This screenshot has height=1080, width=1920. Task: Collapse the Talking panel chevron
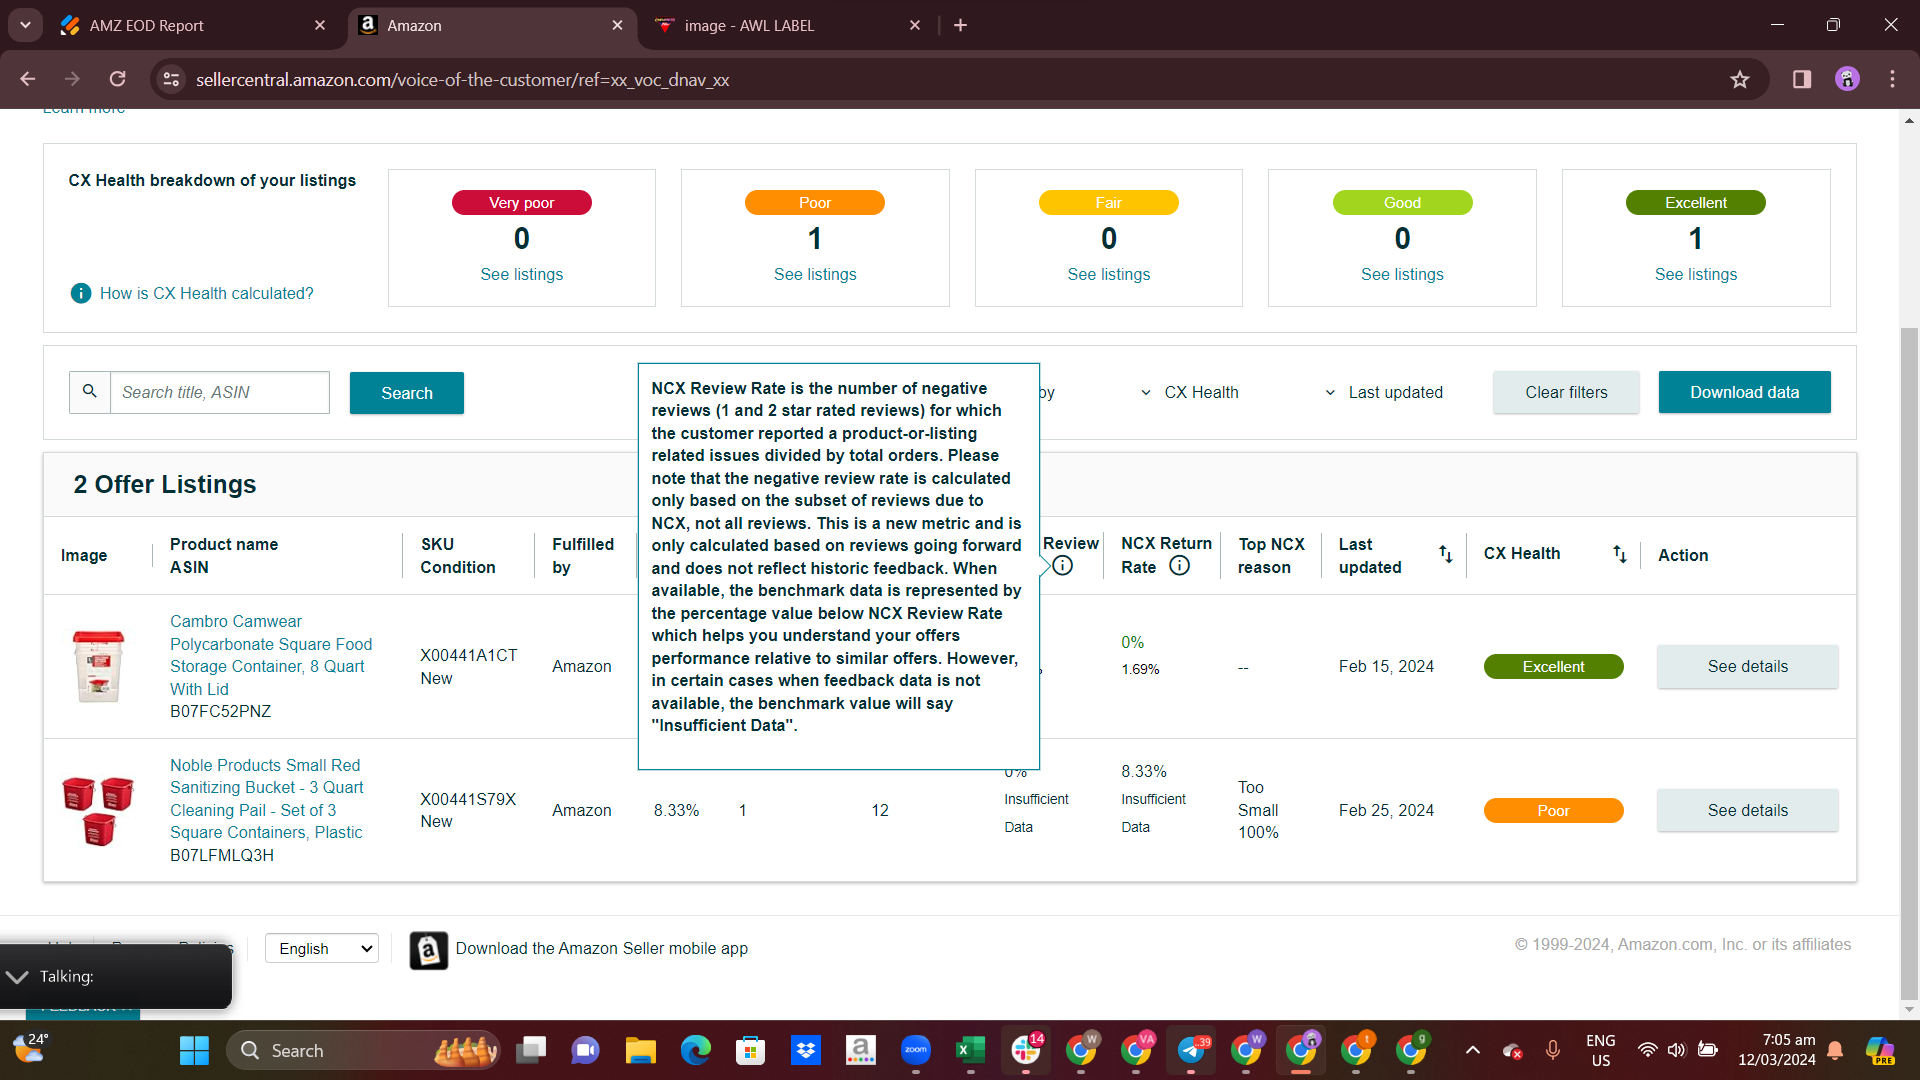(16, 976)
